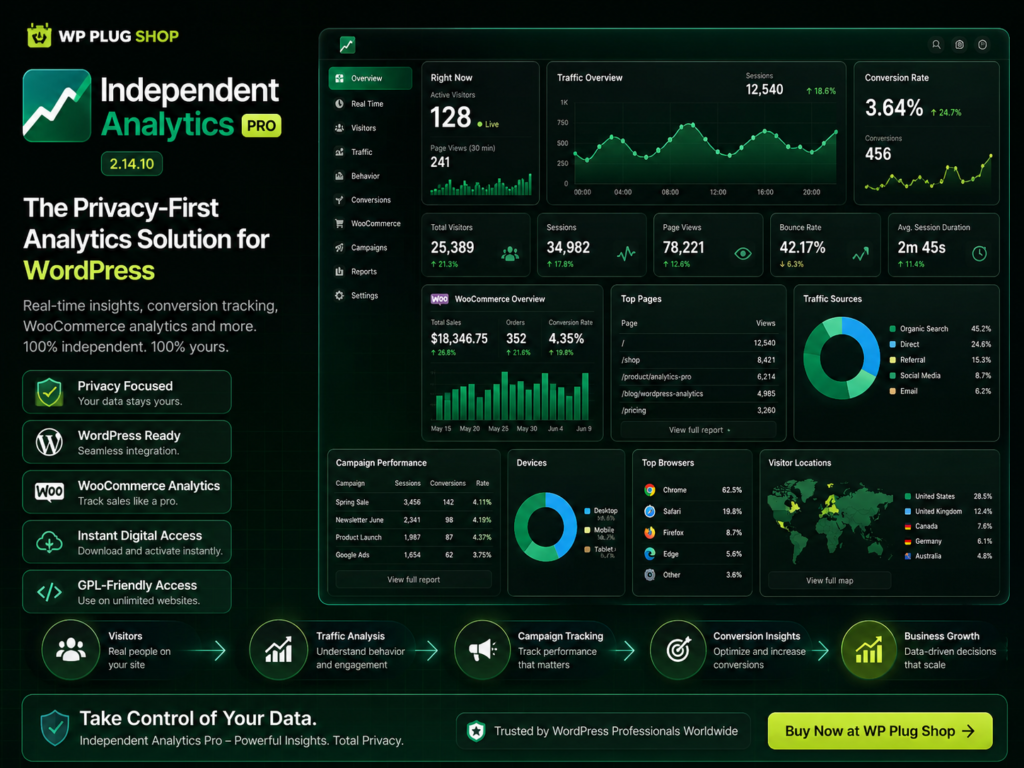This screenshot has width=1024, height=768.
Task: Click the dashboard app logo in header
Action: pyautogui.click(x=347, y=45)
